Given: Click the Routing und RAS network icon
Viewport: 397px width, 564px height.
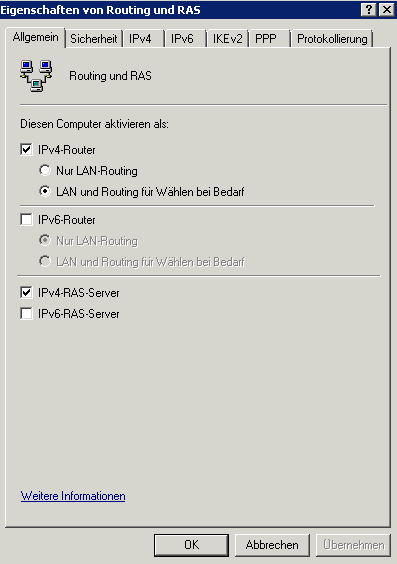Looking at the screenshot, I should [36, 76].
